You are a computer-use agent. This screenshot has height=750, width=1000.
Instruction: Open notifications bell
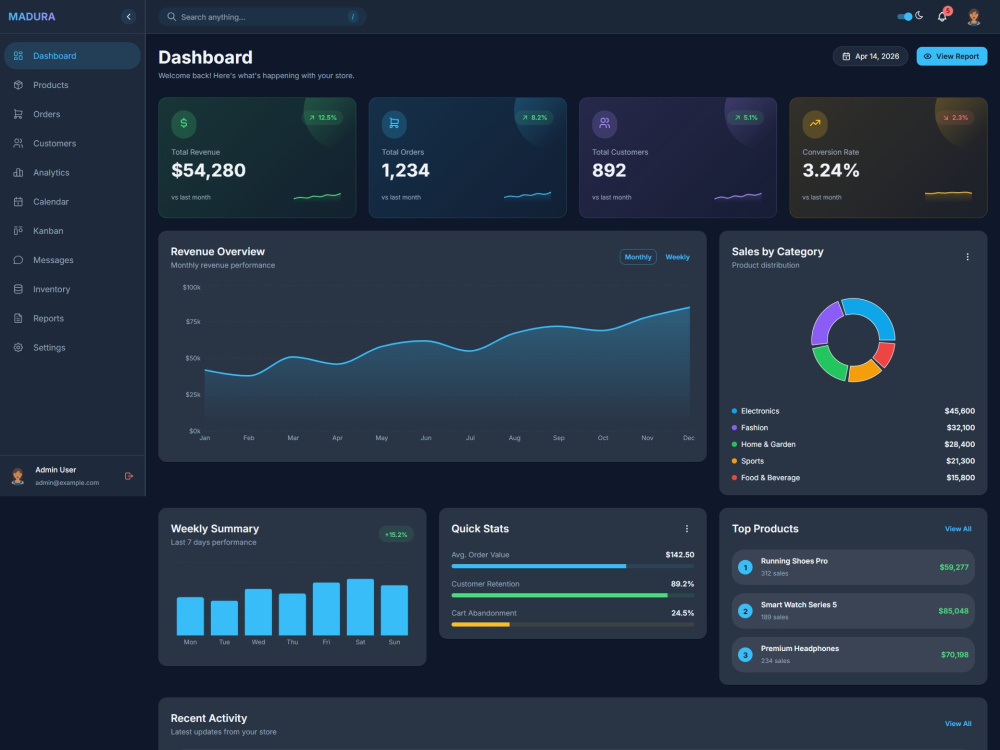(943, 17)
